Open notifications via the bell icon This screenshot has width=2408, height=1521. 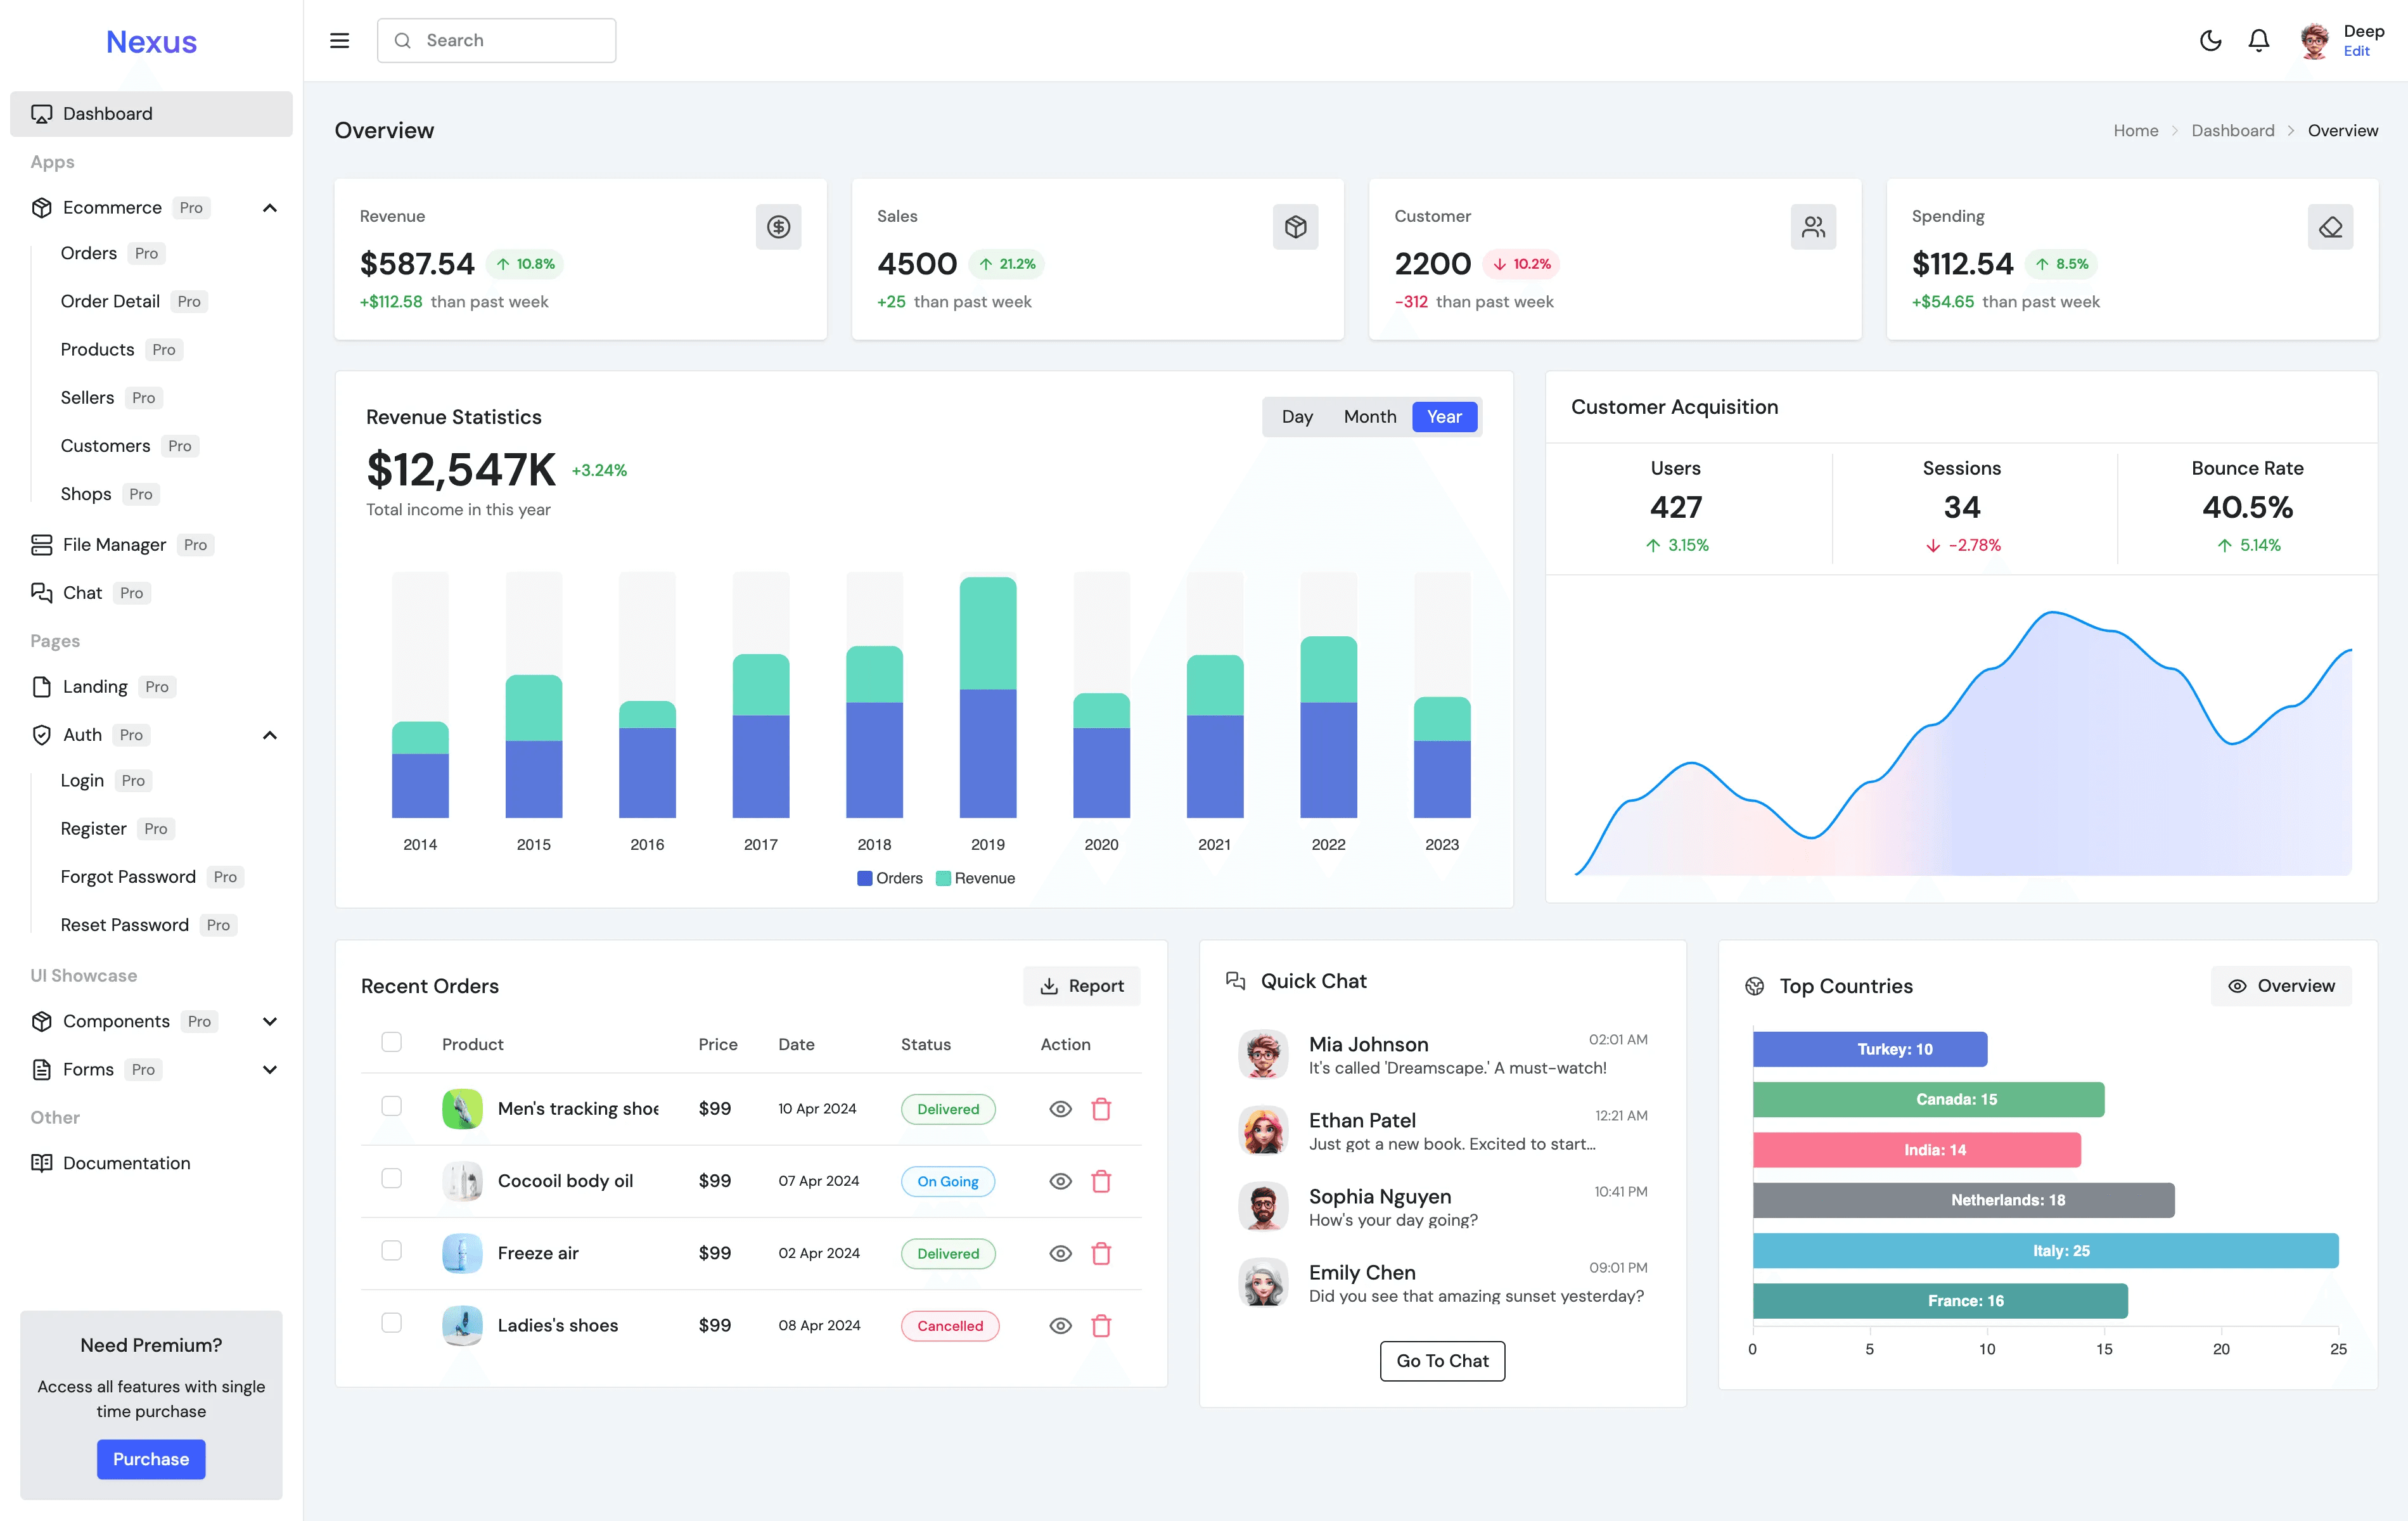[2258, 40]
